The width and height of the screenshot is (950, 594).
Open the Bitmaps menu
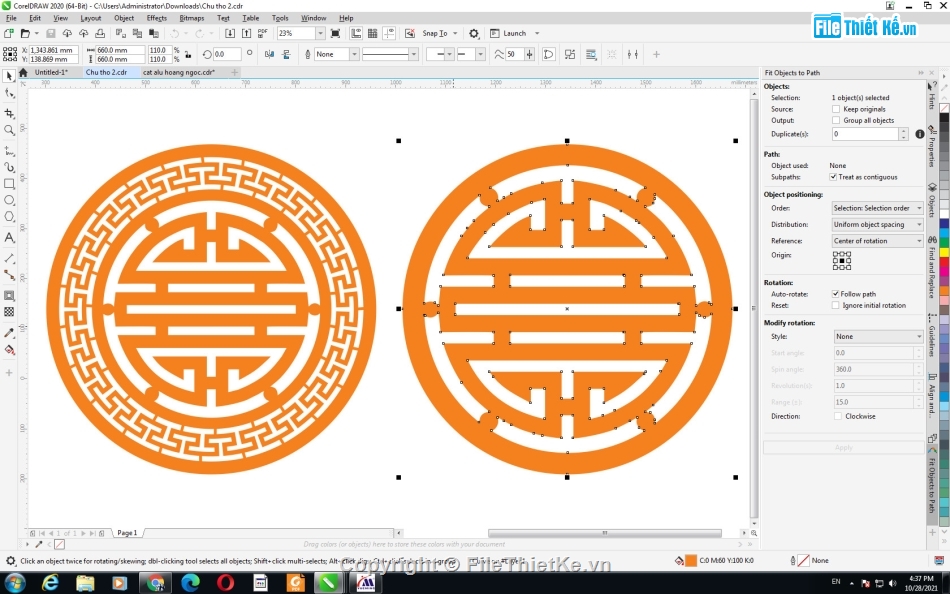coord(191,18)
